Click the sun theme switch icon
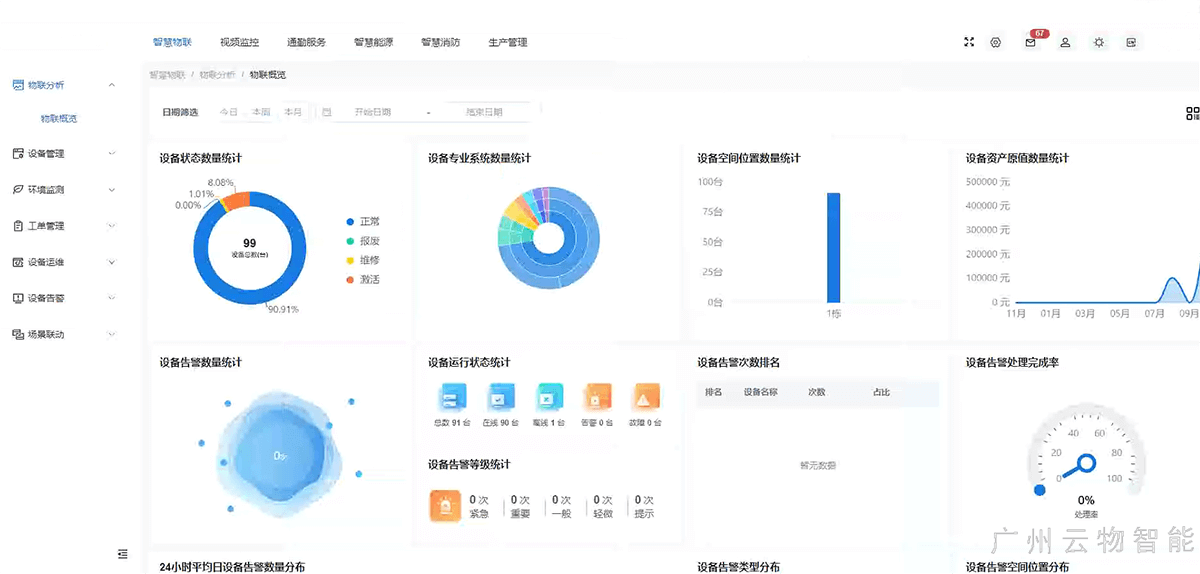 point(1099,42)
